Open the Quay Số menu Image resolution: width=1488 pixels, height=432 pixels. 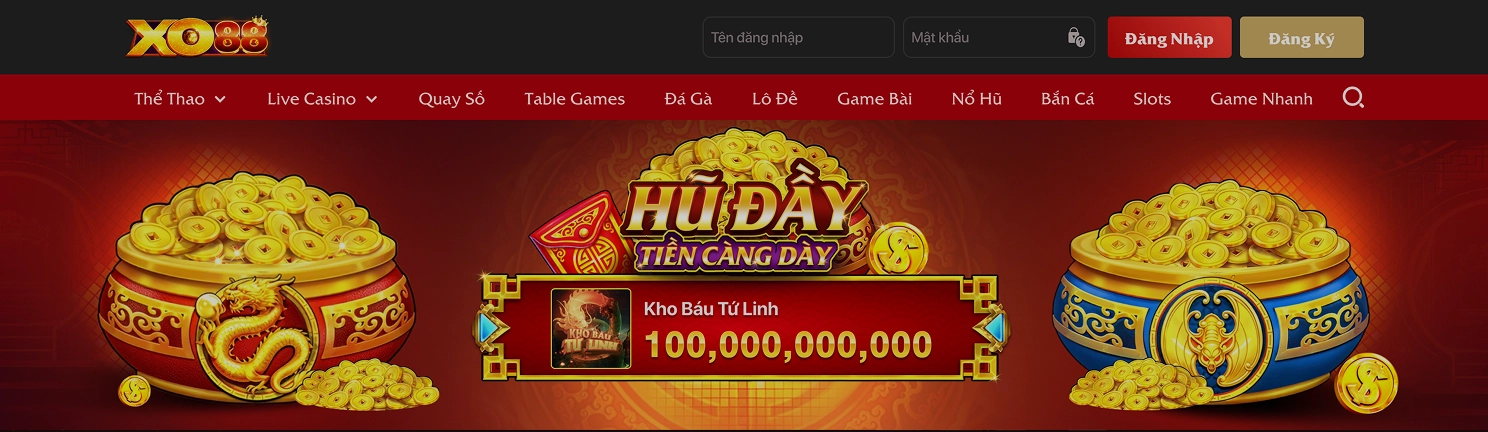pyautogui.click(x=451, y=98)
